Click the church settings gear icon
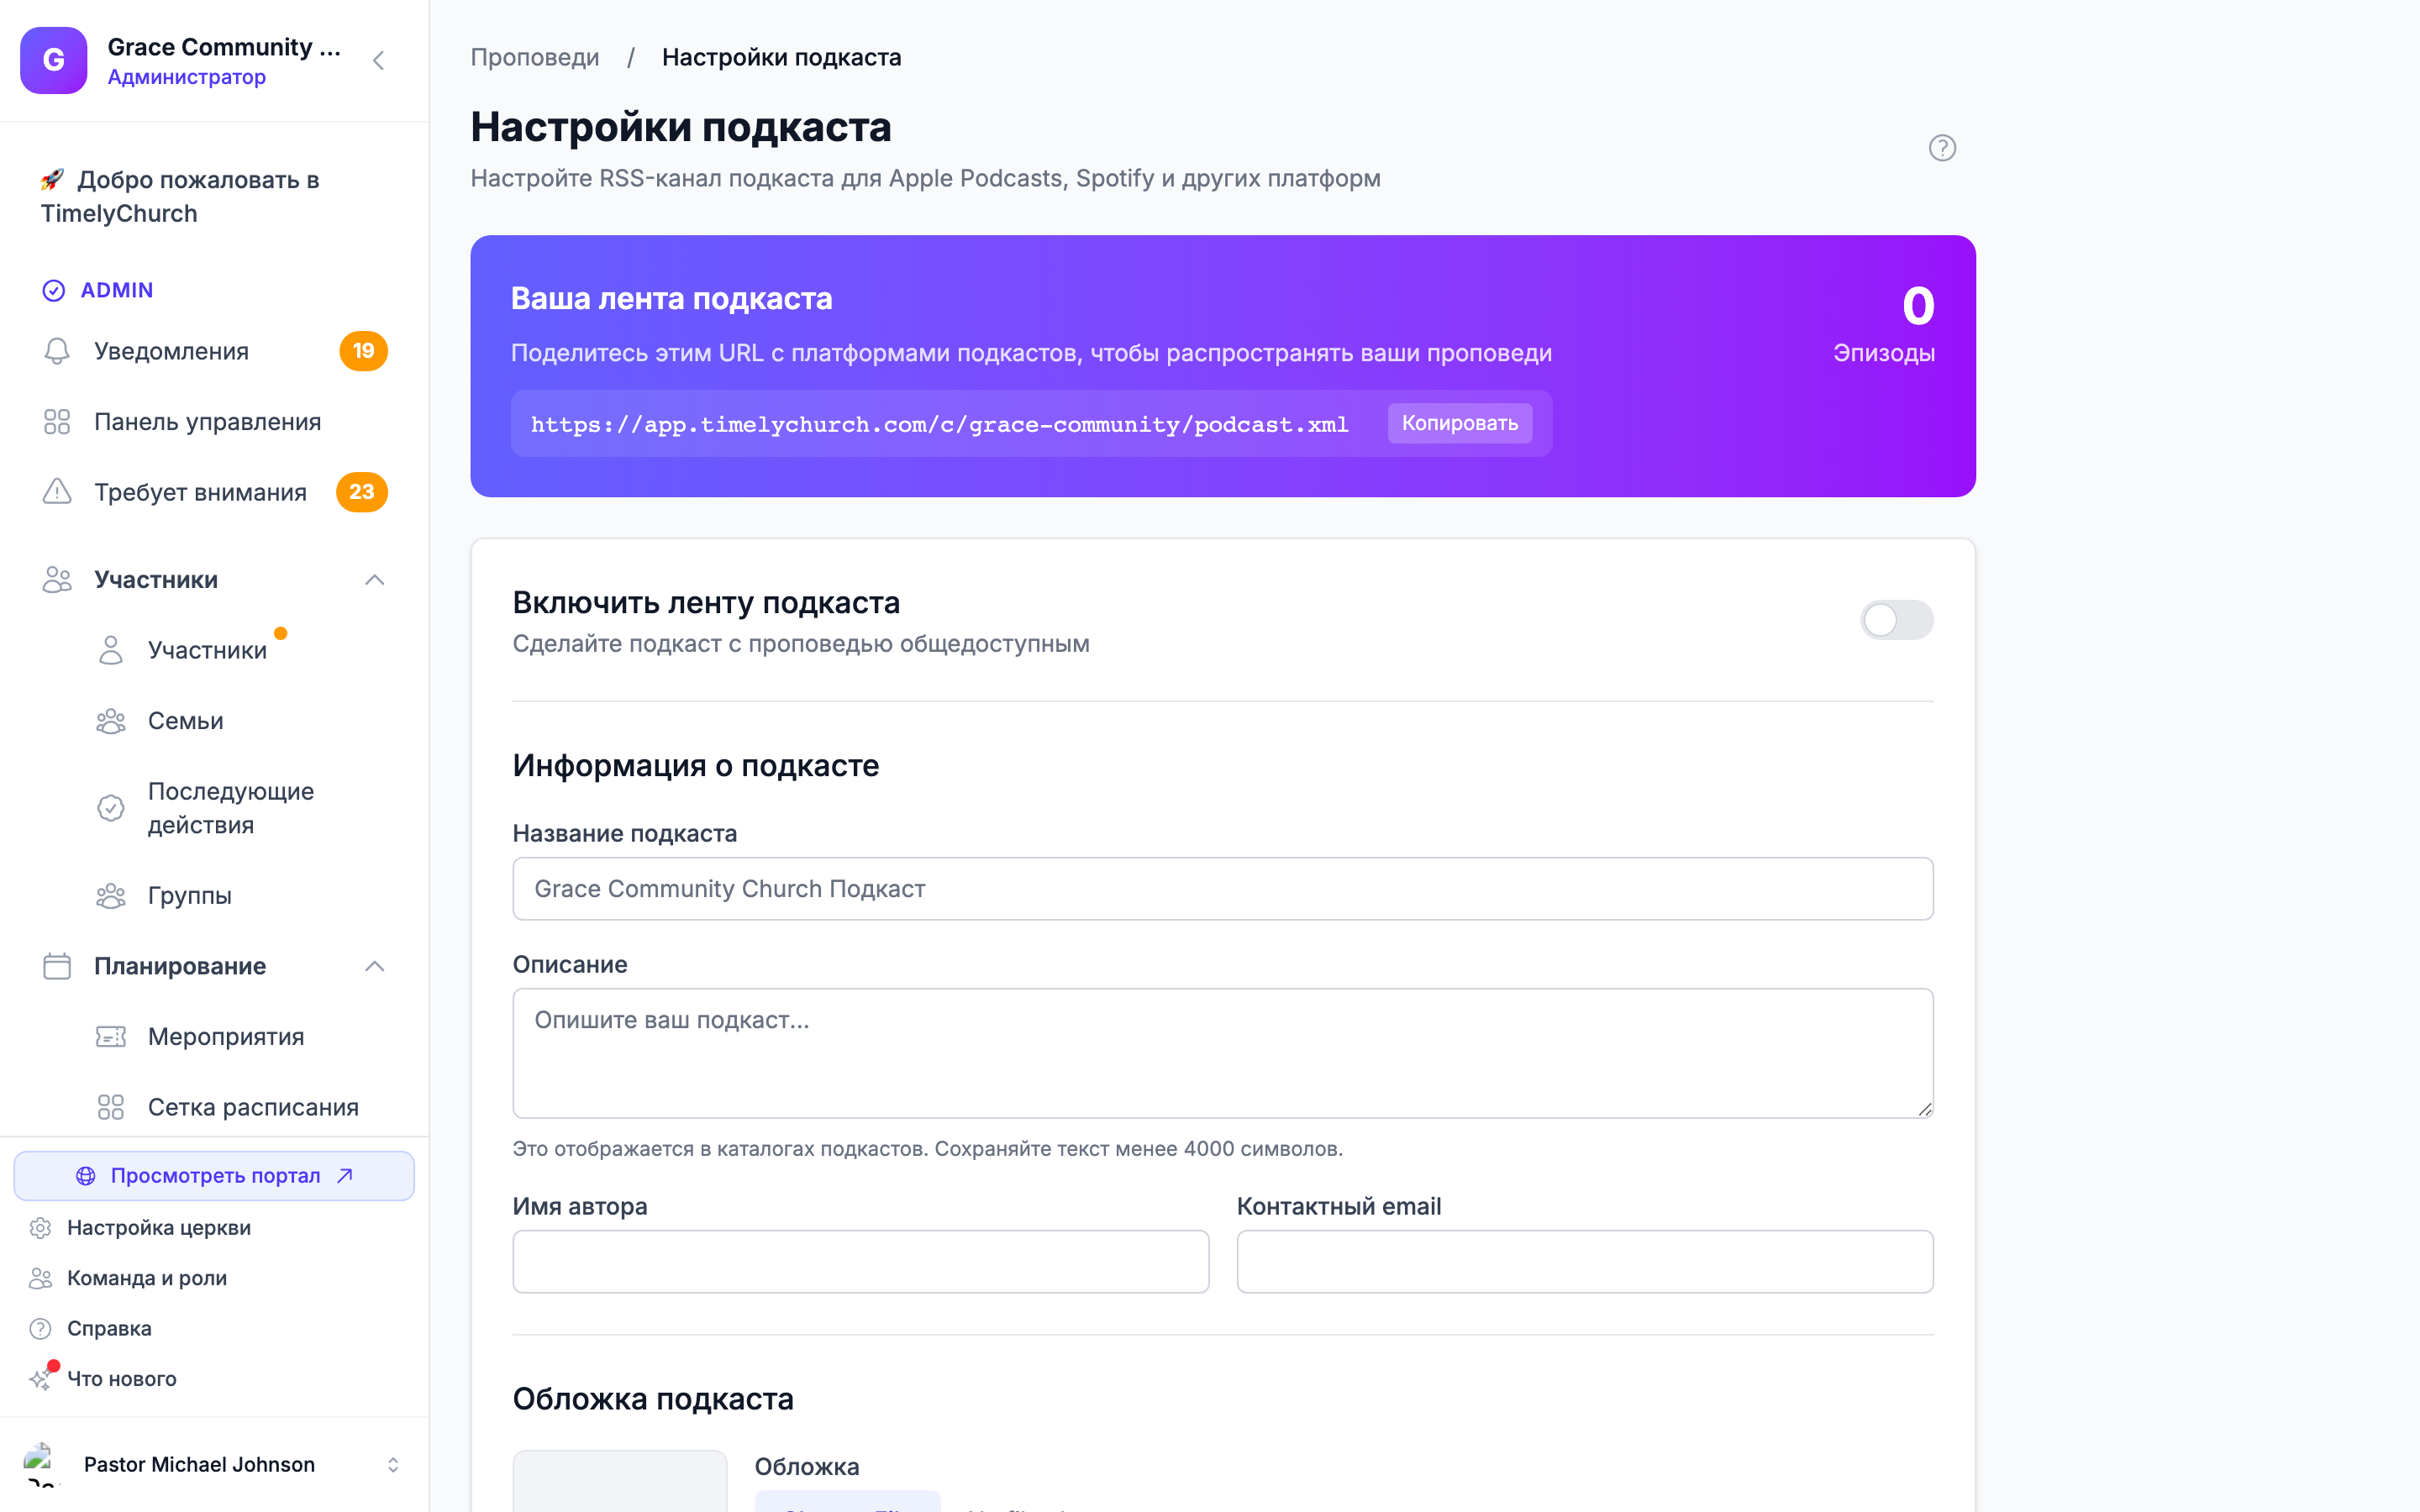 (x=40, y=1228)
